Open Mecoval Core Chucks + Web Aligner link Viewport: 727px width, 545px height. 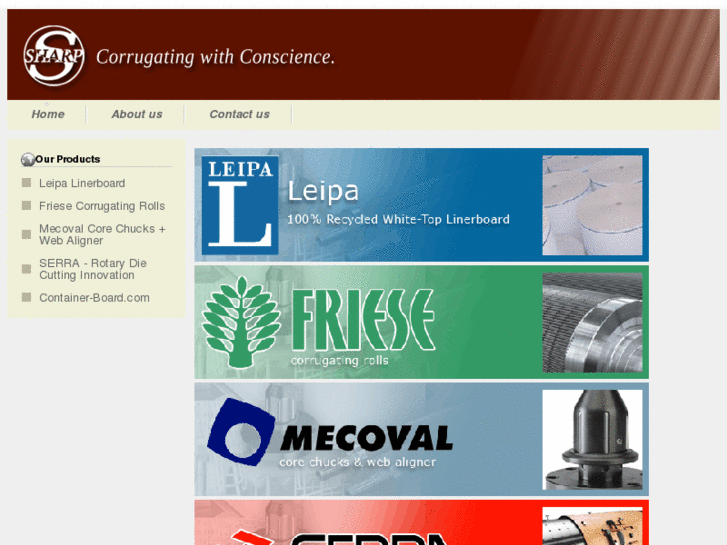tap(102, 235)
